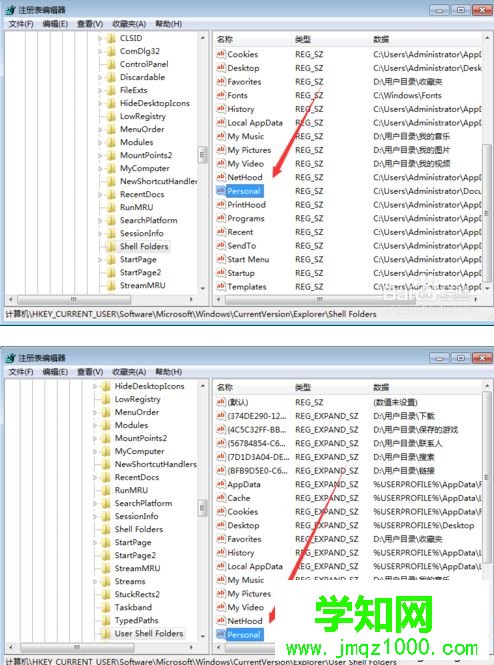The width and height of the screenshot is (494, 665).
Task: Click the Local AppData value icon in the top window
Action: pos(220,122)
